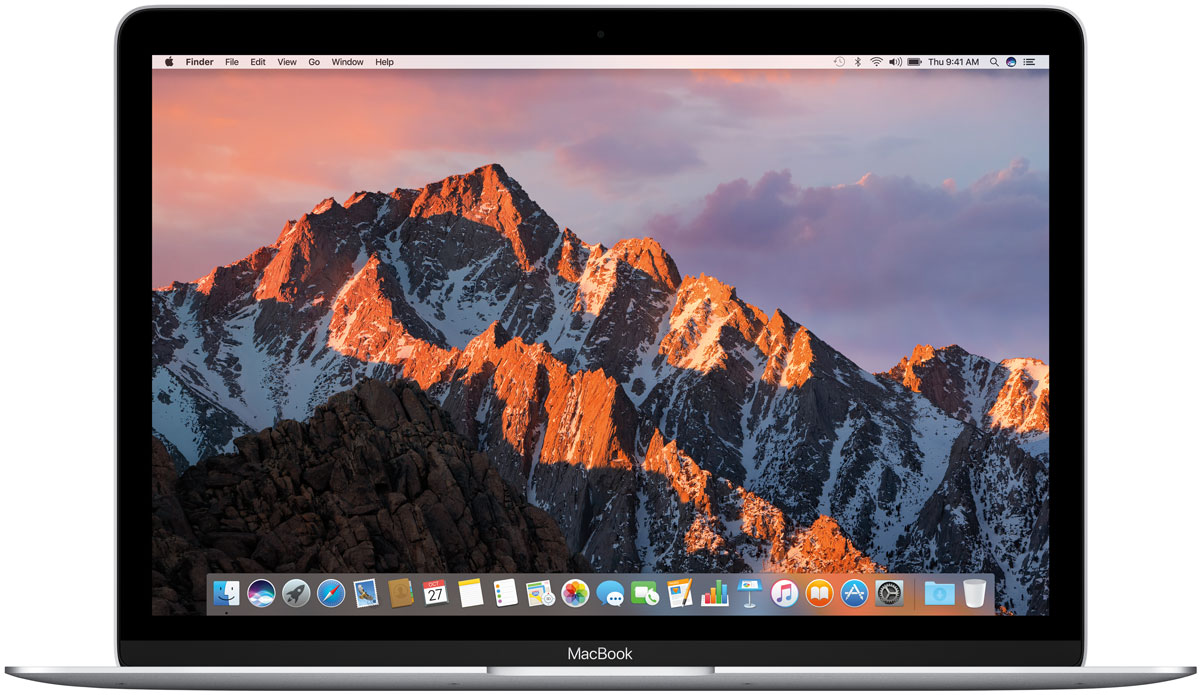The height and width of the screenshot is (695, 1200).
Task: Click Time Machine menu bar icon
Action: pos(839,62)
